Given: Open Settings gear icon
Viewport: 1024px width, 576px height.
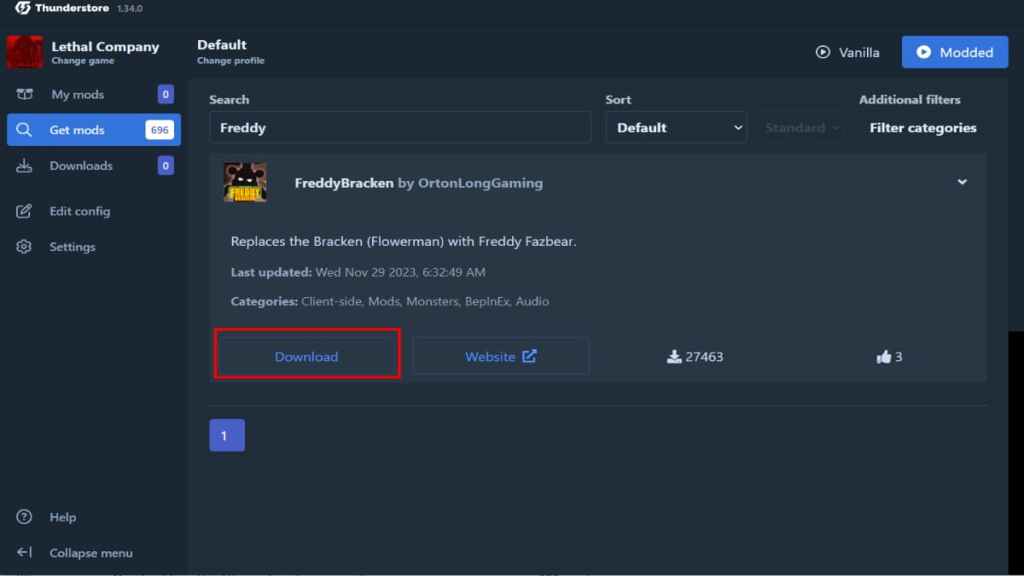Looking at the screenshot, I should point(25,247).
